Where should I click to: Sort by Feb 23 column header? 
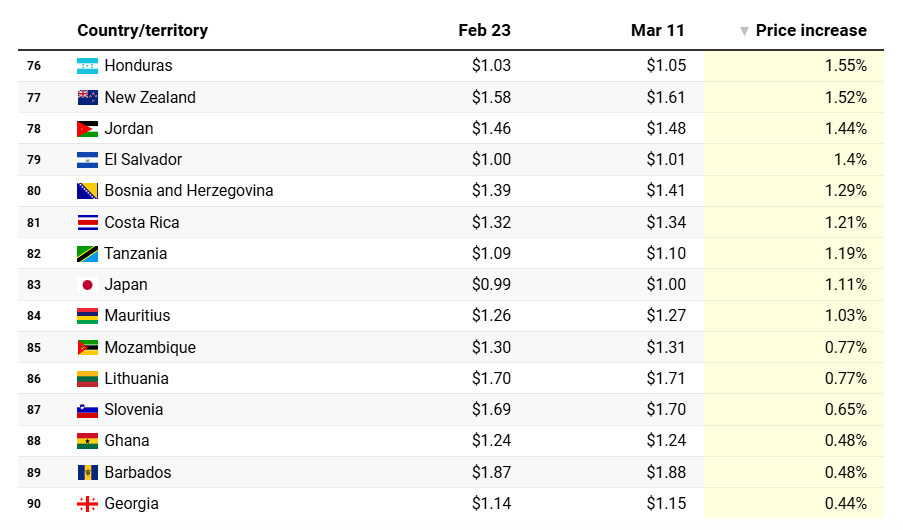pos(484,30)
